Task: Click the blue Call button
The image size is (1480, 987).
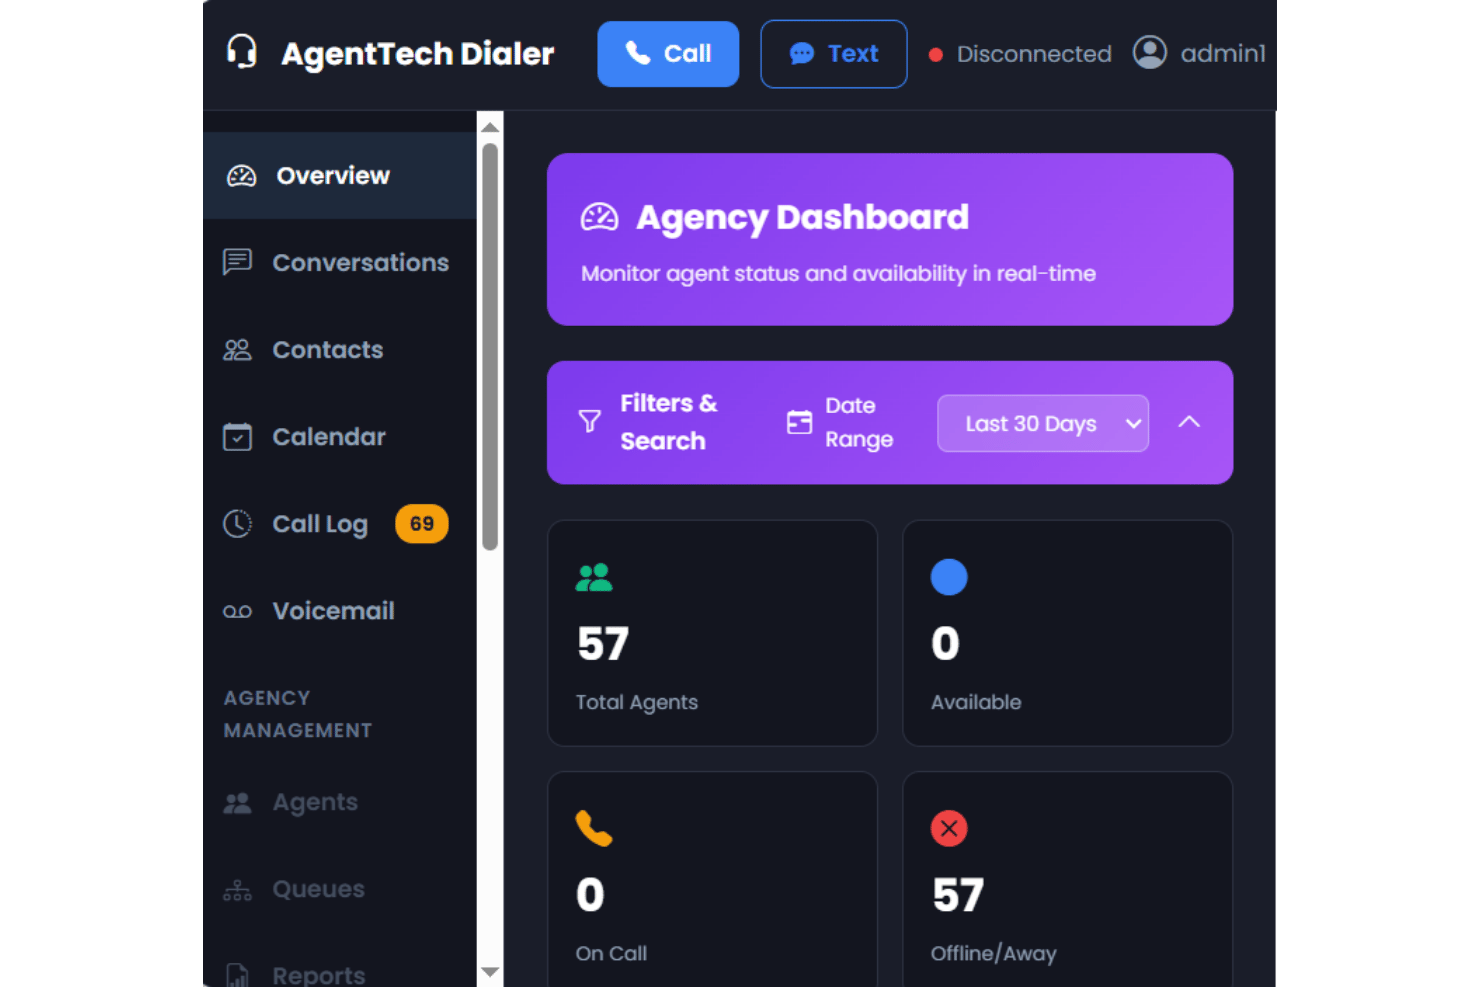Action: 668,54
